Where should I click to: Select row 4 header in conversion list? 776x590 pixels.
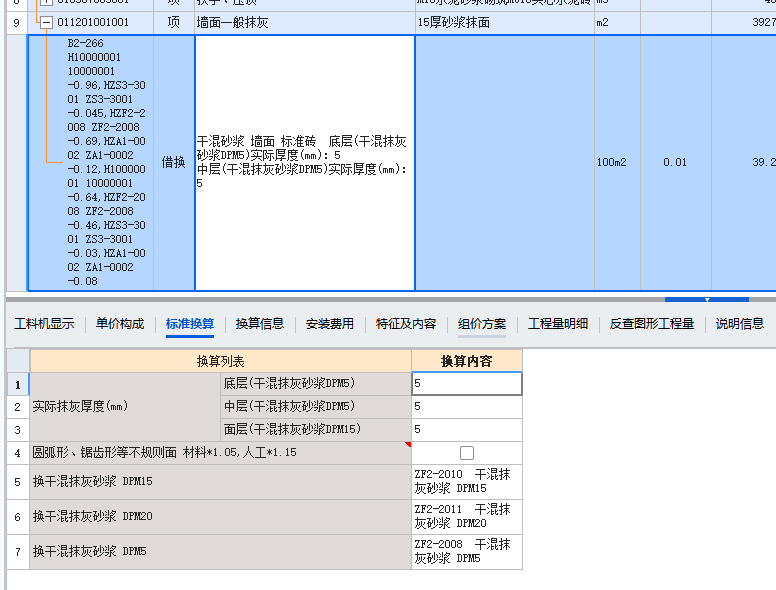click(x=18, y=453)
